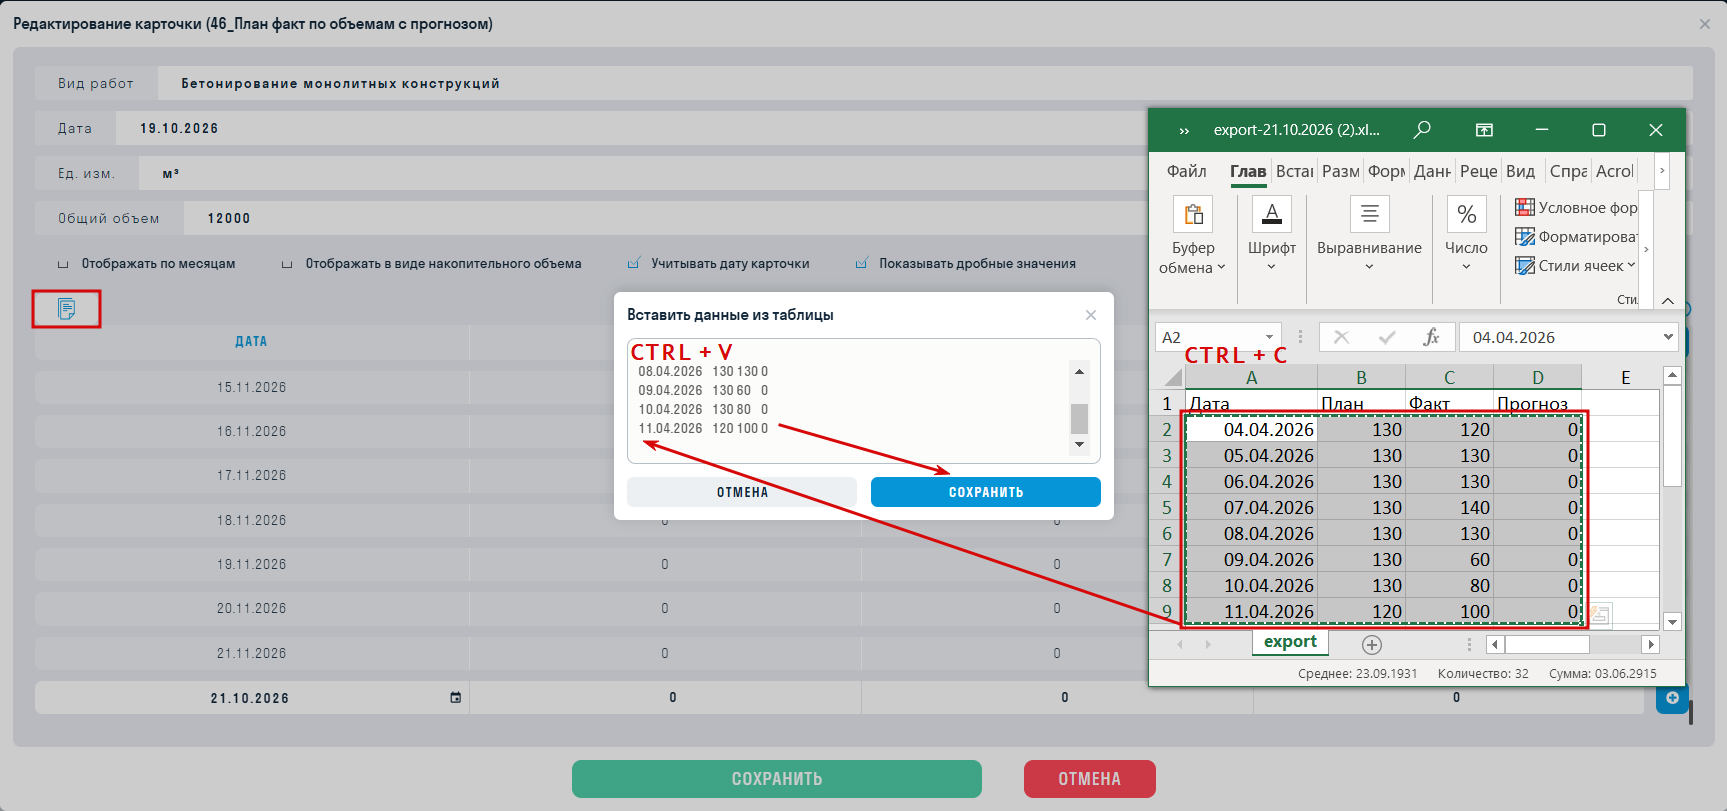The height and width of the screenshot is (811, 1727).
Task: Toggle 'Отображать в виде накопительного объема' checkbox
Action: (x=287, y=264)
